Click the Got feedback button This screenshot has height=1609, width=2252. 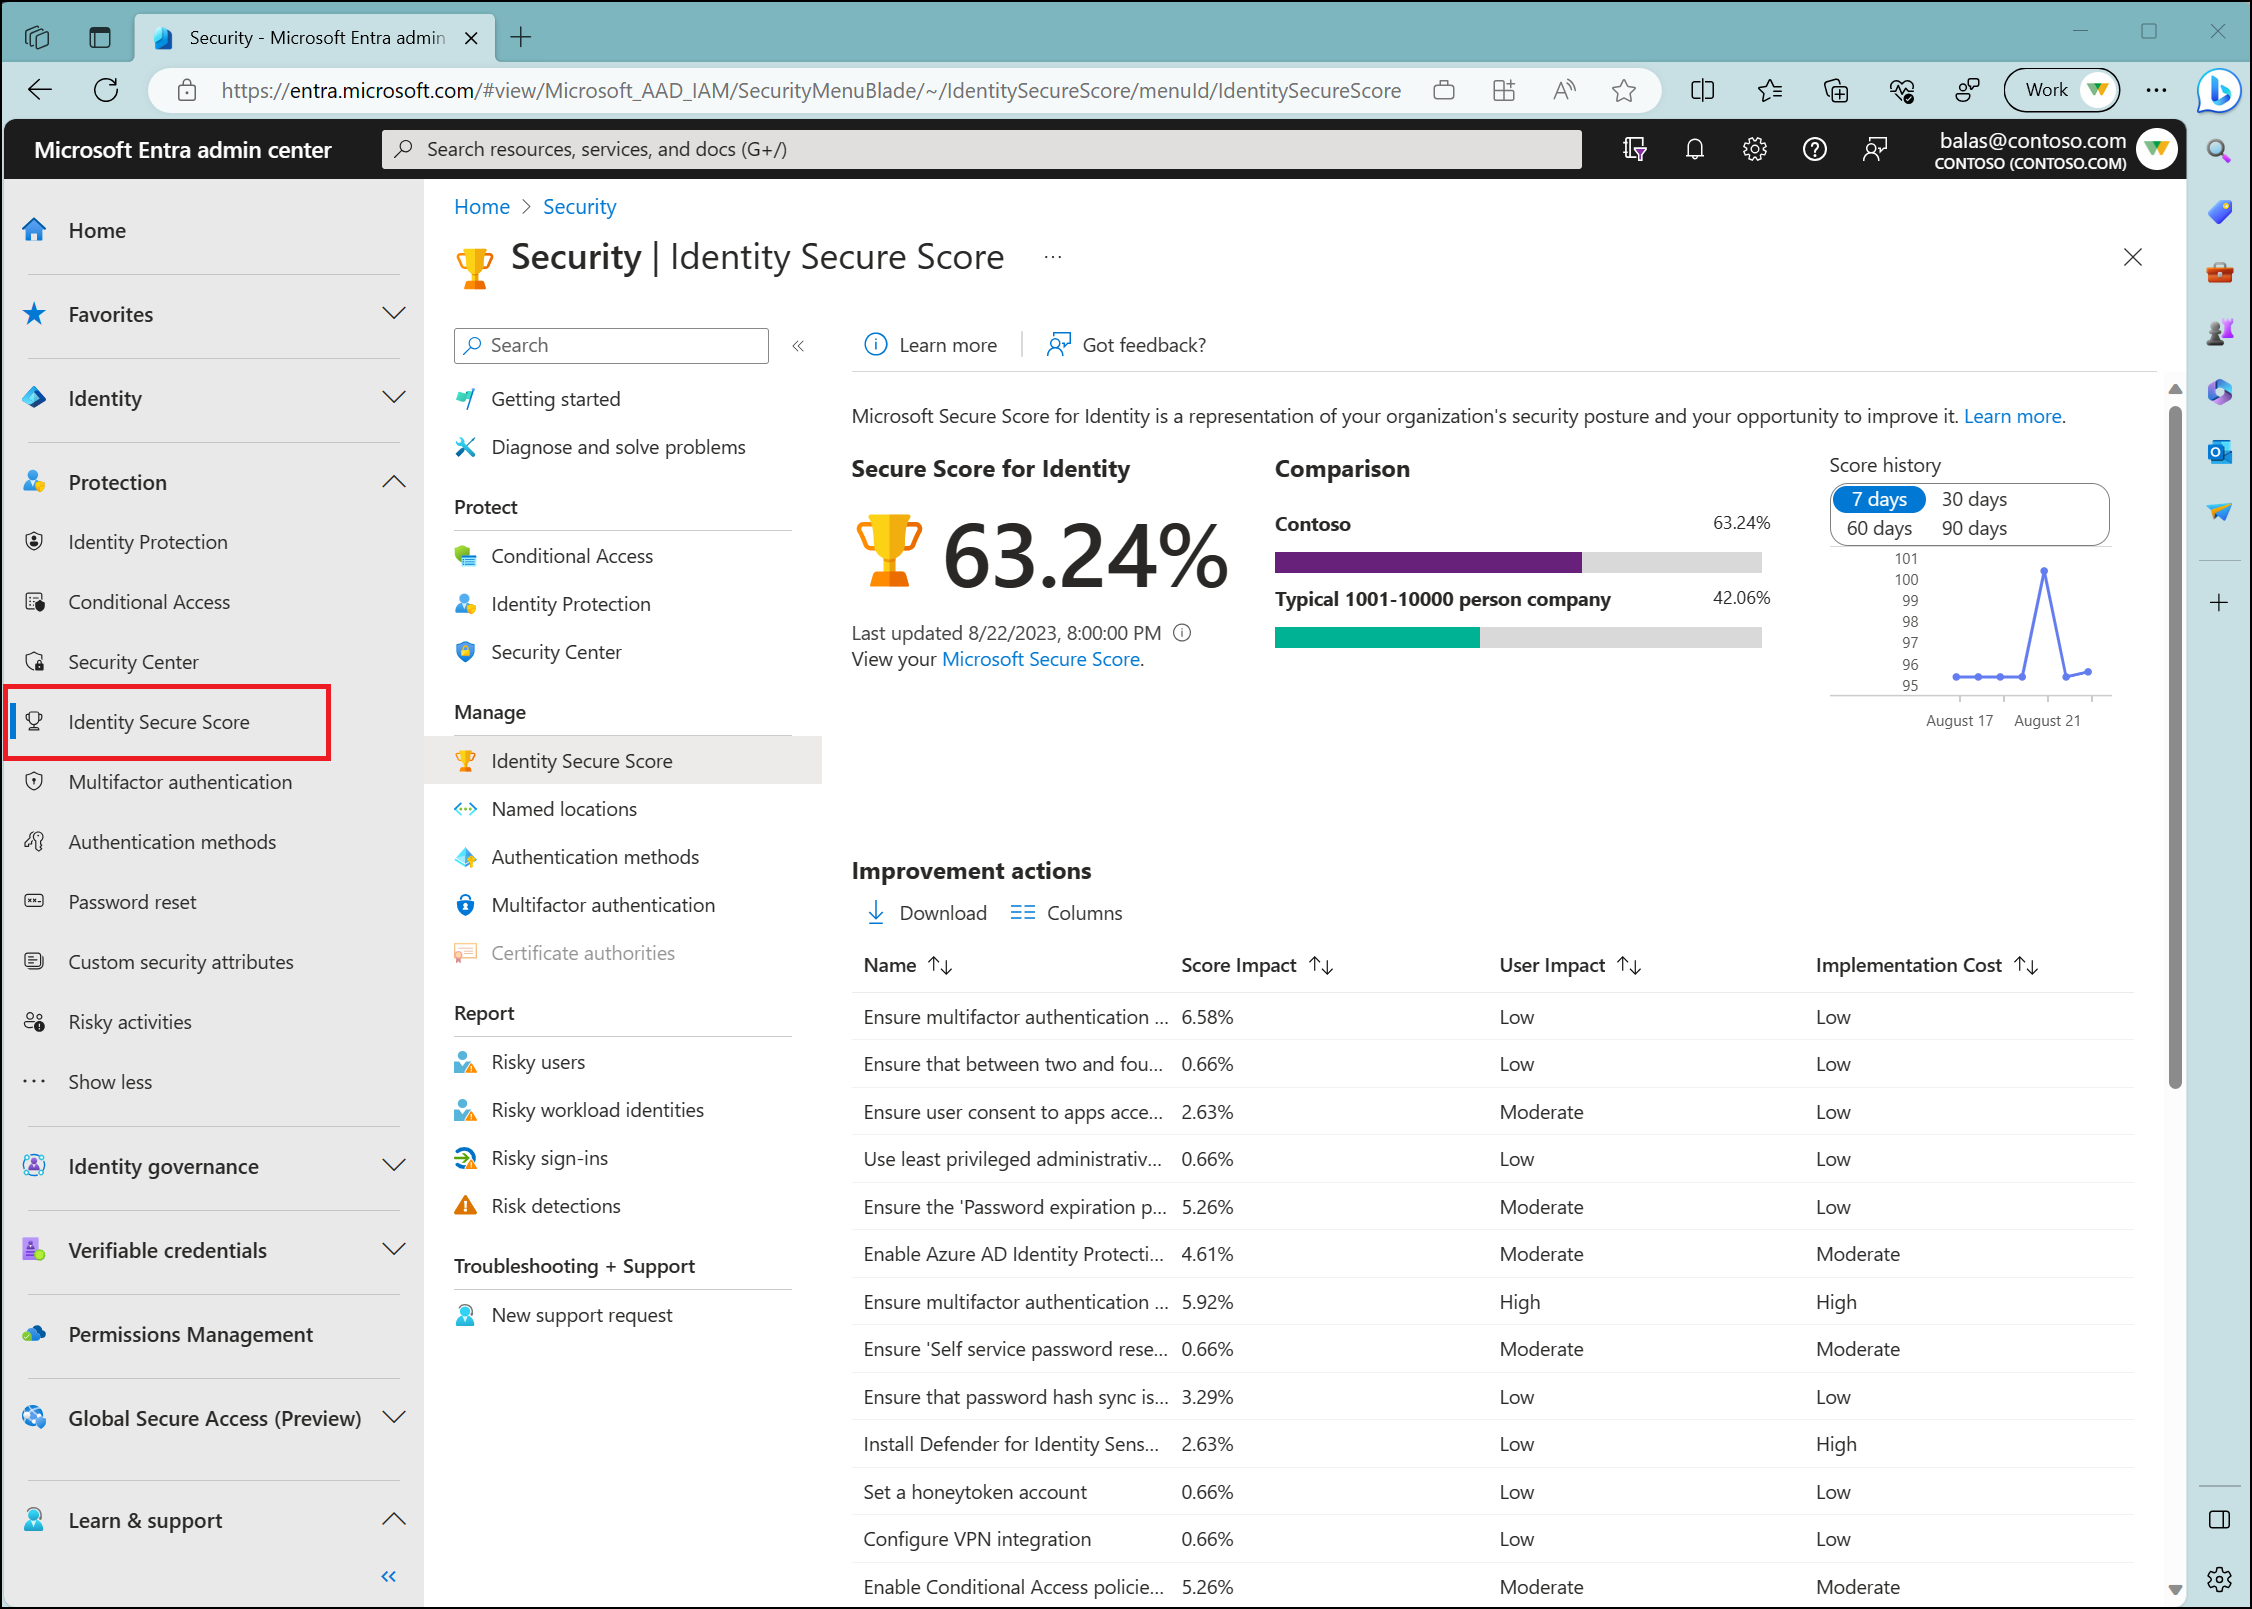(x=1127, y=343)
